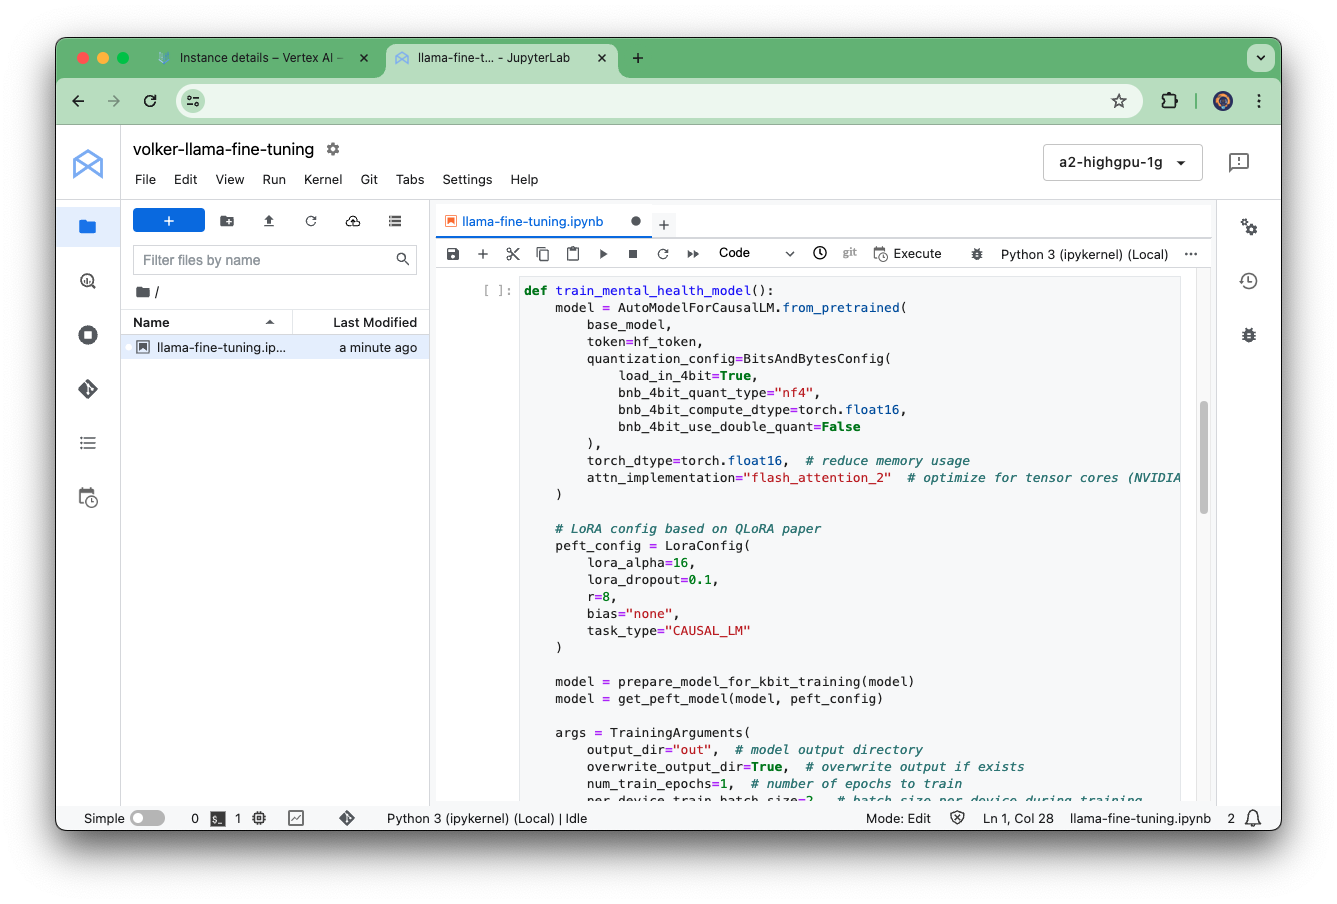Image resolution: width=1337 pixels, height=904 pixels.
Task: Sort files by the Name column header
Action: (151, 322)
